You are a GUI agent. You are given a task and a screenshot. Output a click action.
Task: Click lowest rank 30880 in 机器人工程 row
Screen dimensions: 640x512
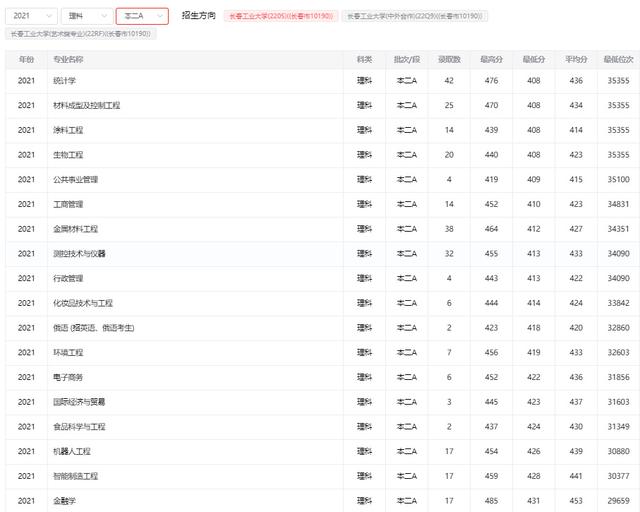(618, 451)
